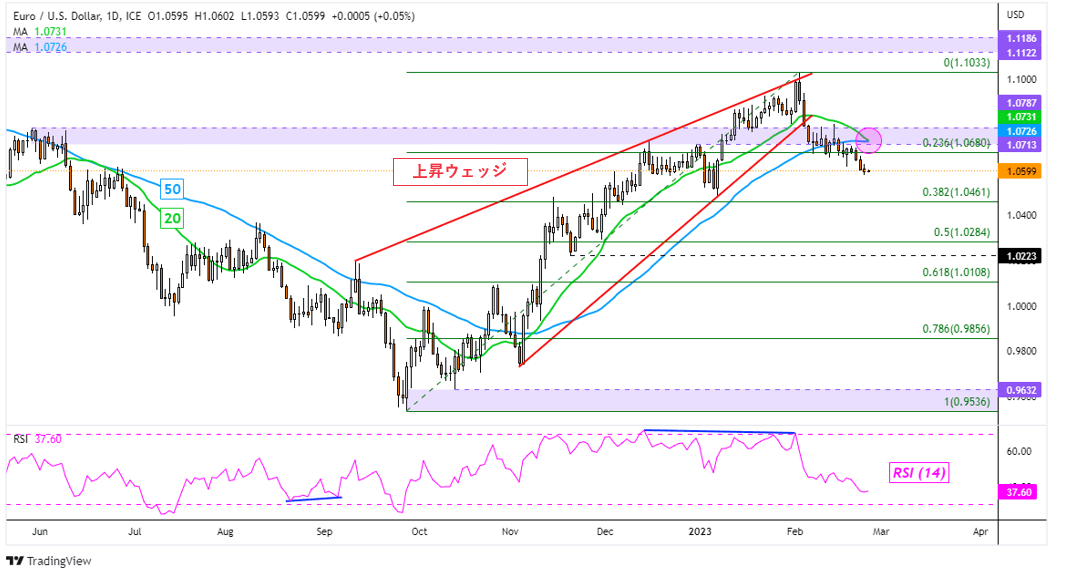This screenshot has width=1066, height=580.
Task: Click the orange 1.0599 current price tag
Action: (1021, 171)
